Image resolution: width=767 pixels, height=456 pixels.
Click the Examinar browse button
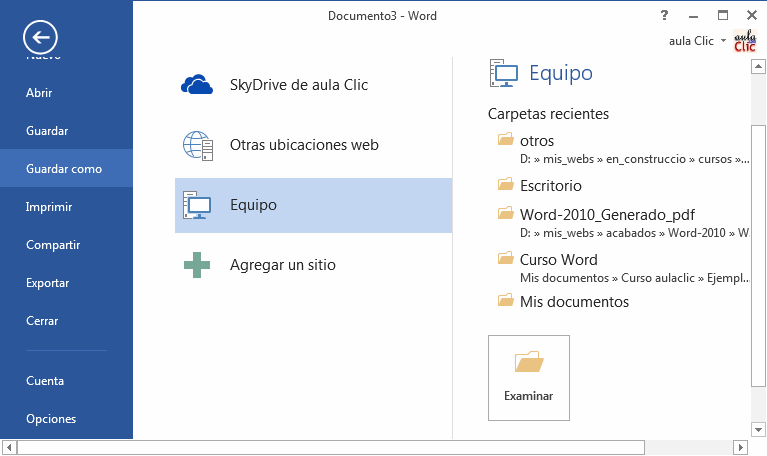coord(529,378)
